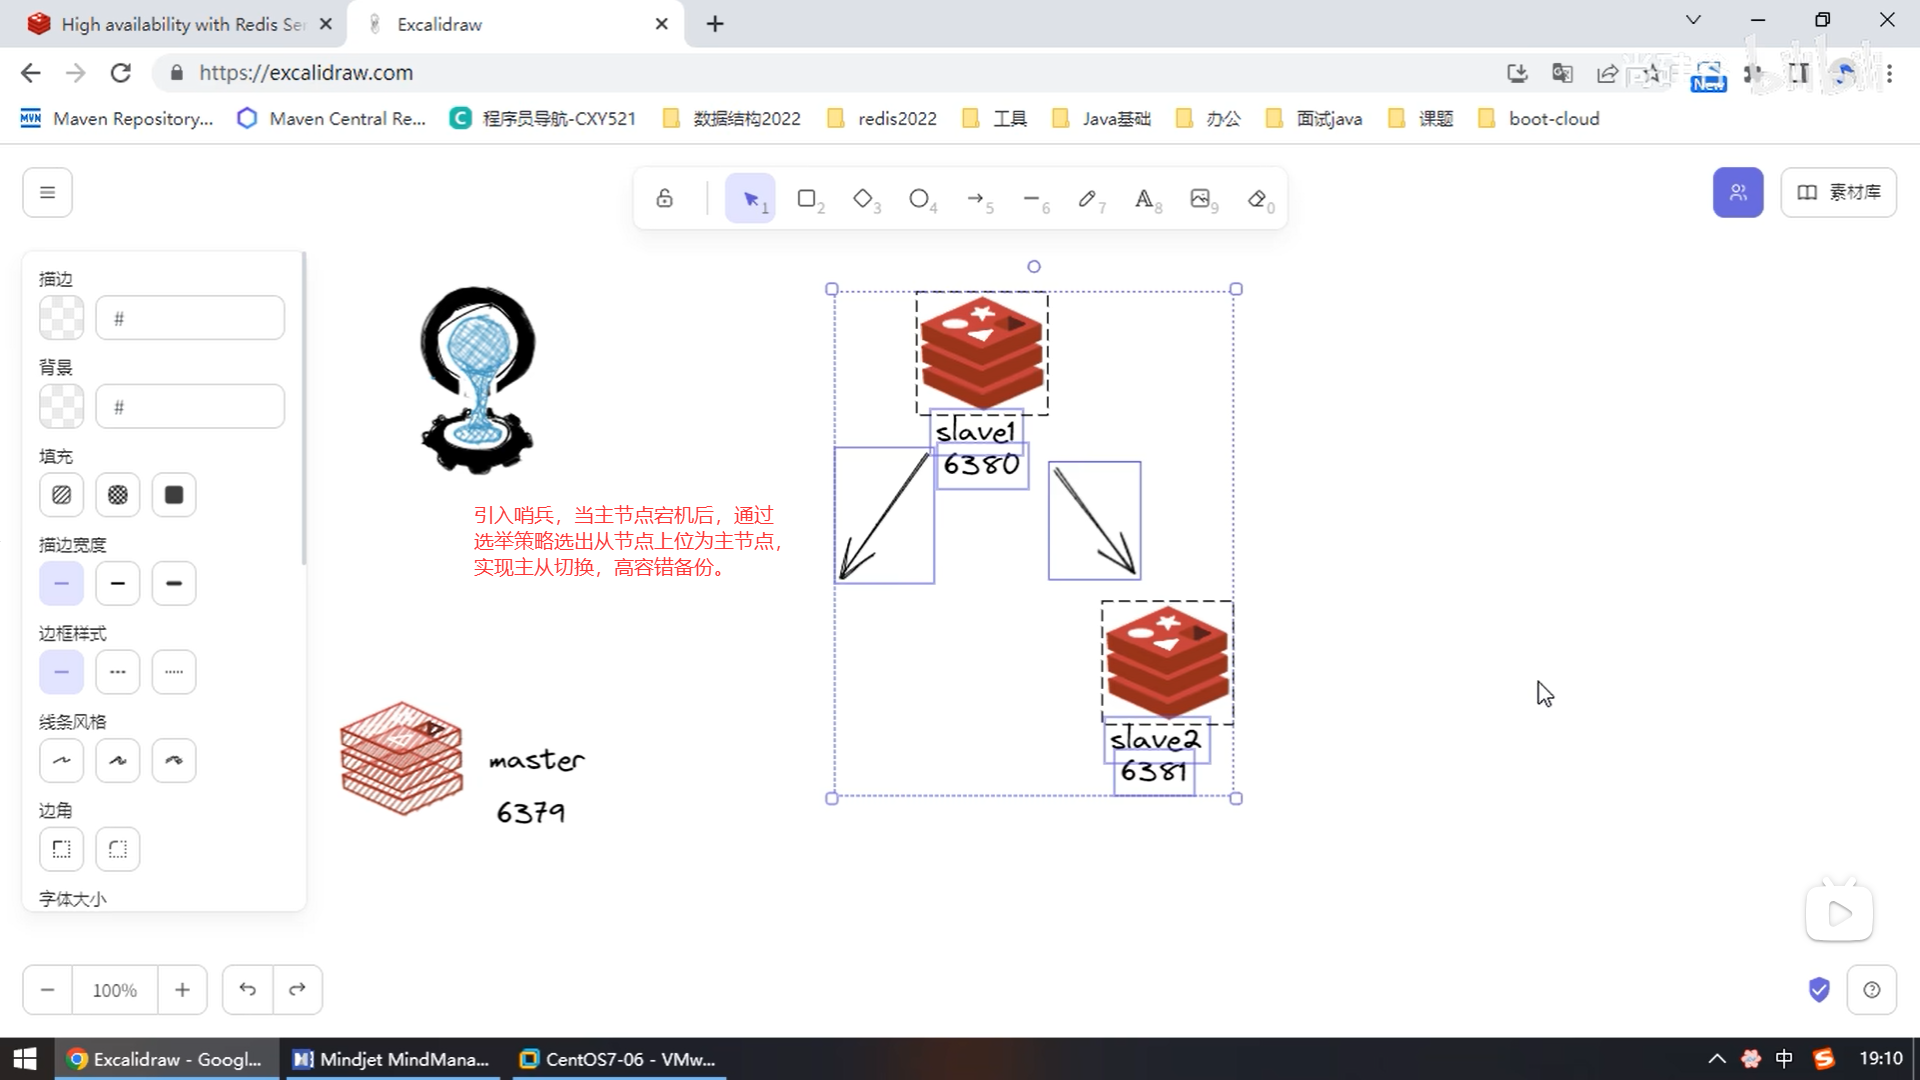Click the background hex color input
Viewport: 1920px width, 1080px height.
(190, 407)
